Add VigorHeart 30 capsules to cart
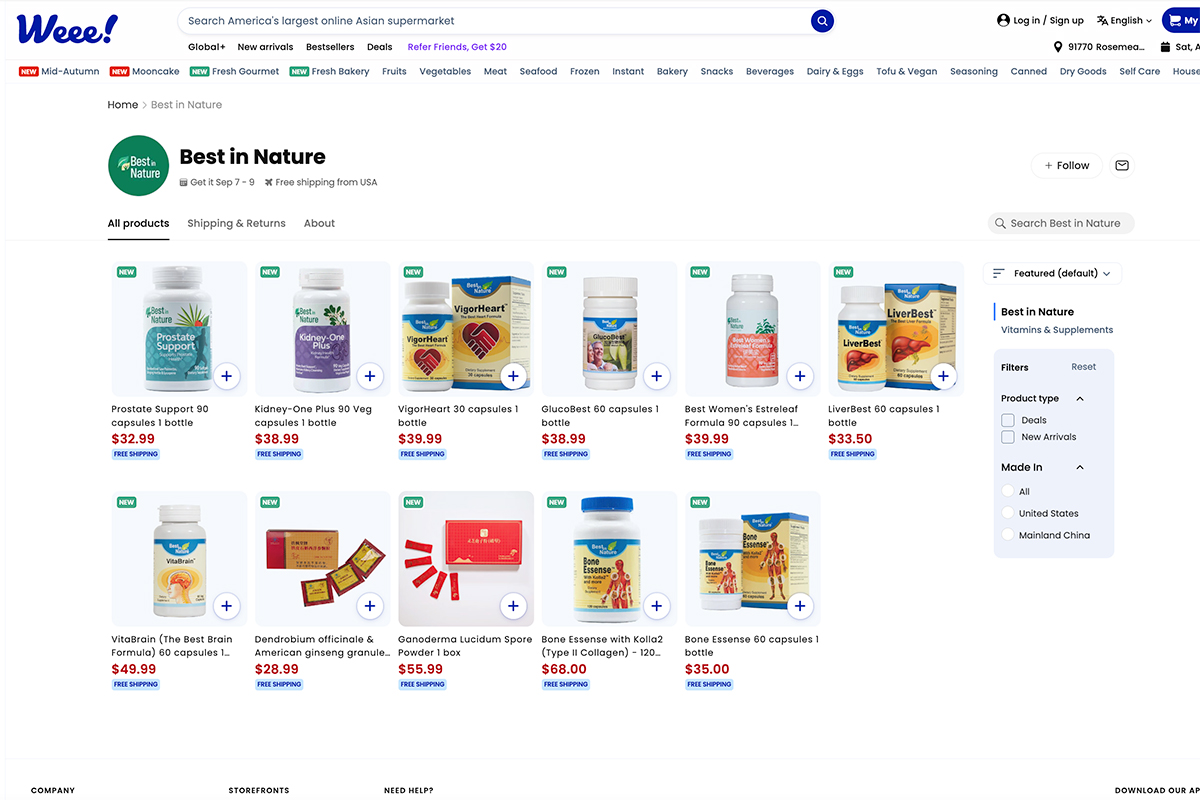Screen dimensions: 1200x800 513,376
